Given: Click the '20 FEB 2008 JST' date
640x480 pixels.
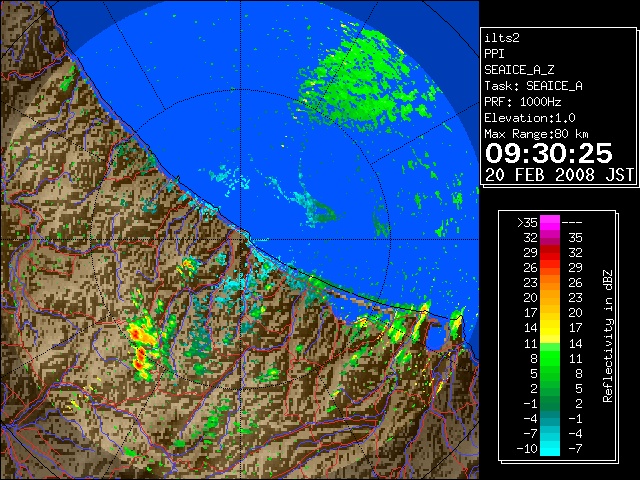Looking at the screenshot, I should (559, 175).
